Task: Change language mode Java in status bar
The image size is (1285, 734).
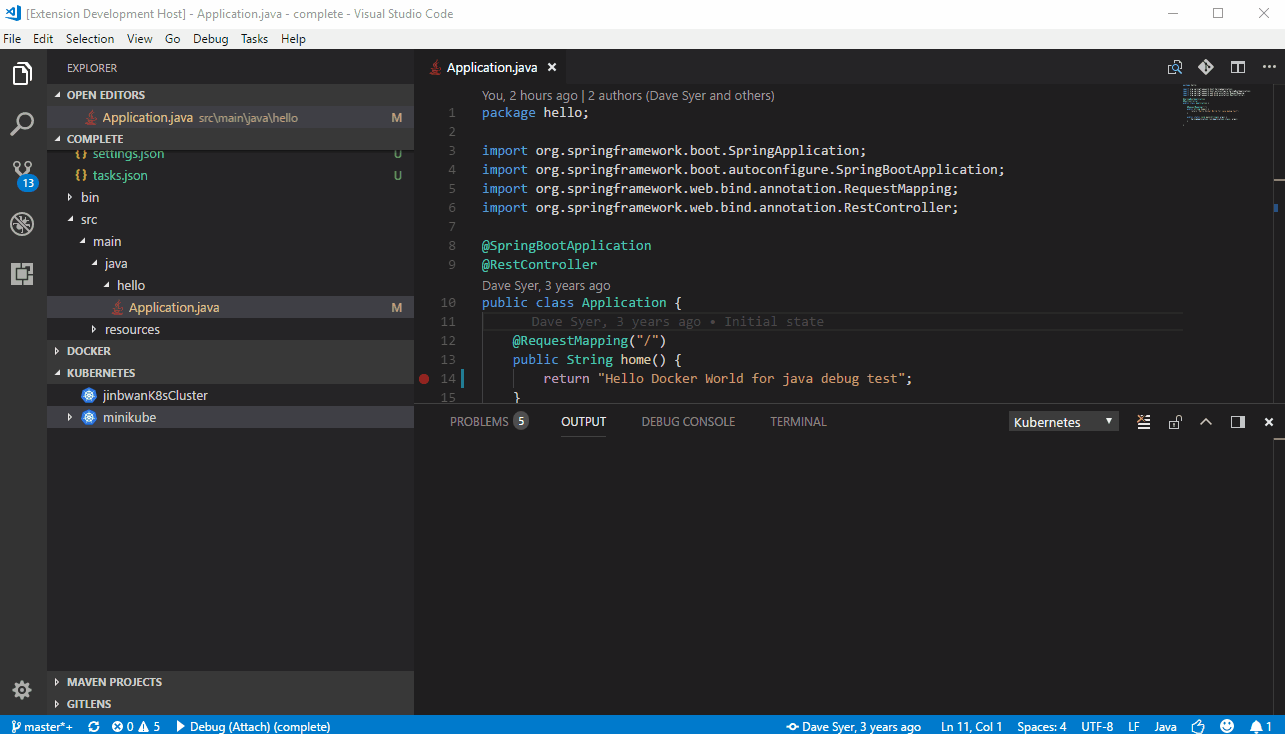Action: tap(1165, 726)
